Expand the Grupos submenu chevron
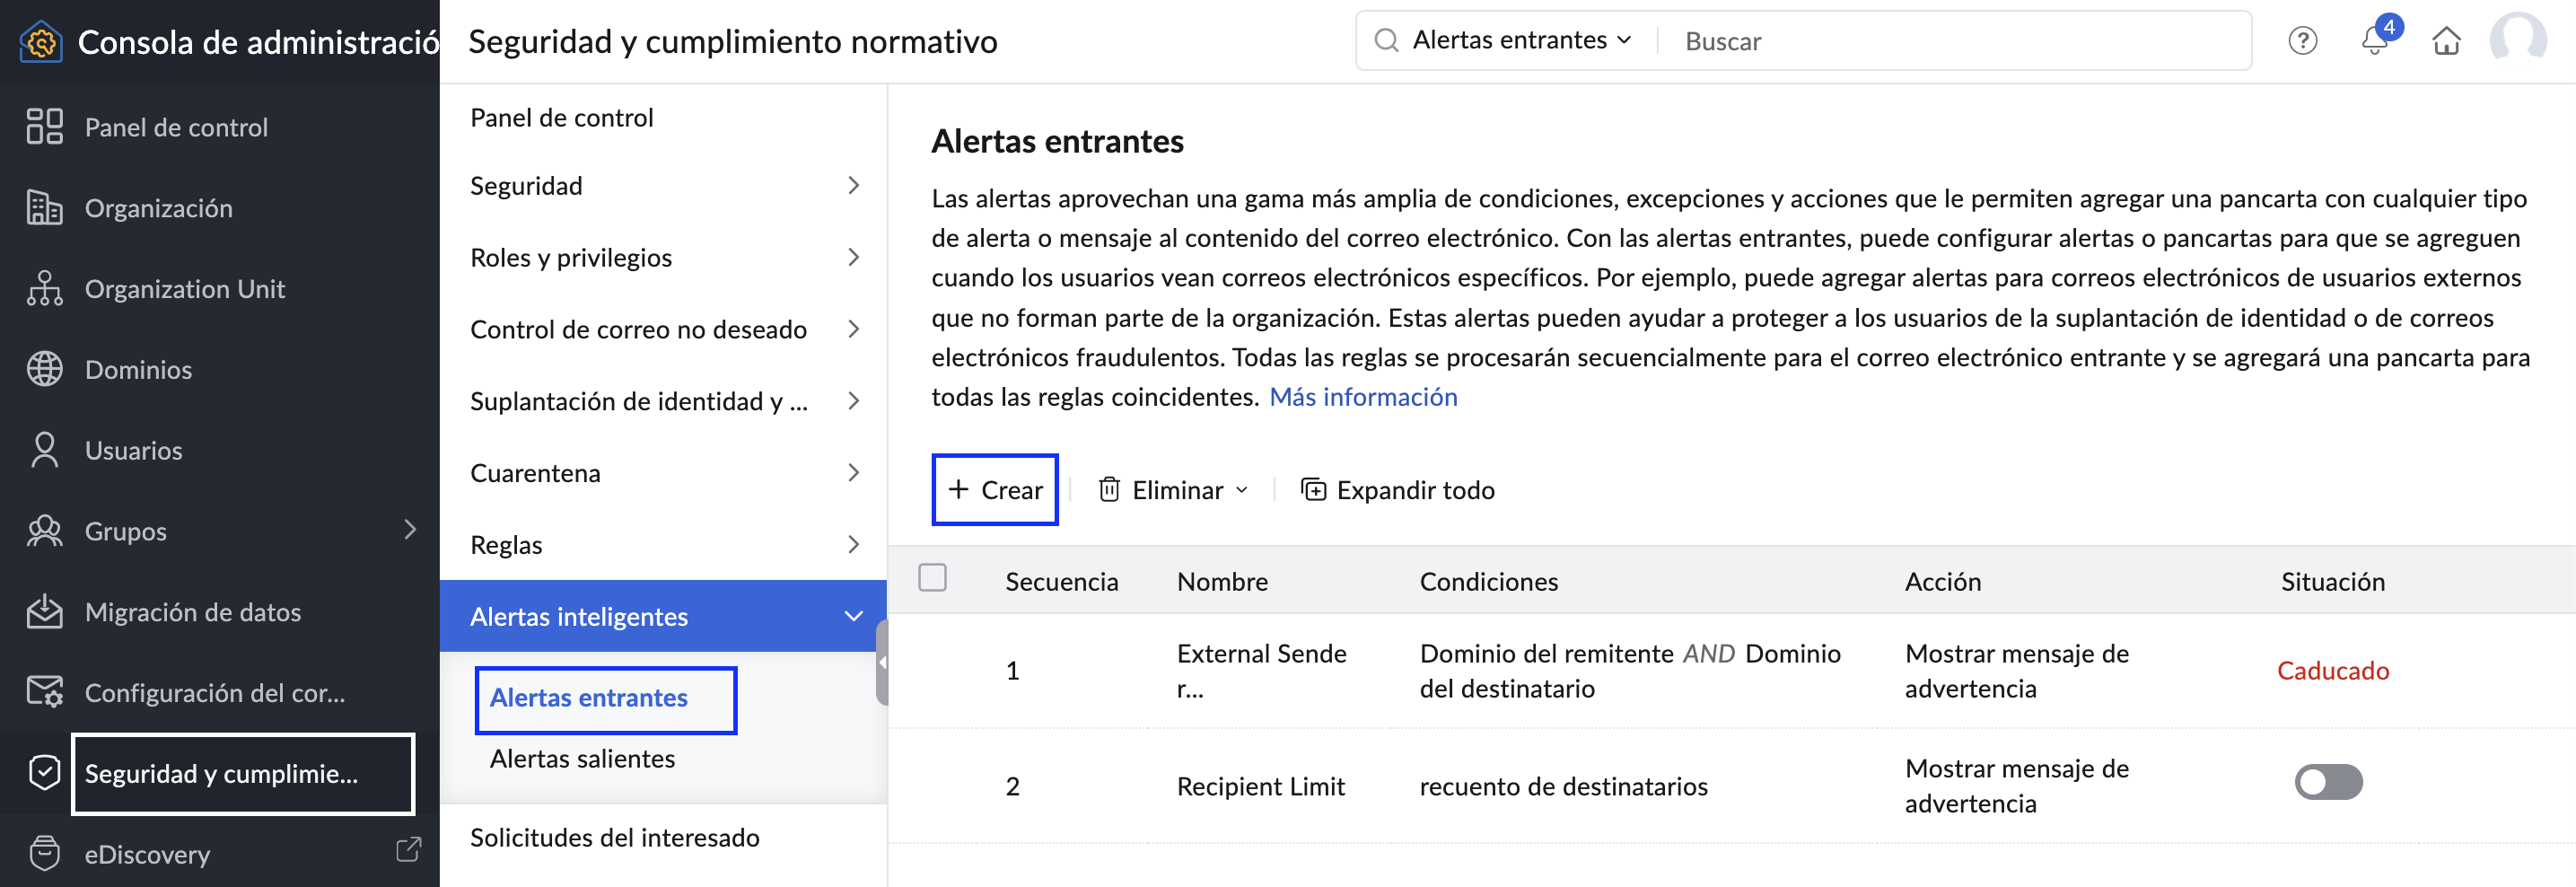 pyautogui.click(x=409, y=530)
